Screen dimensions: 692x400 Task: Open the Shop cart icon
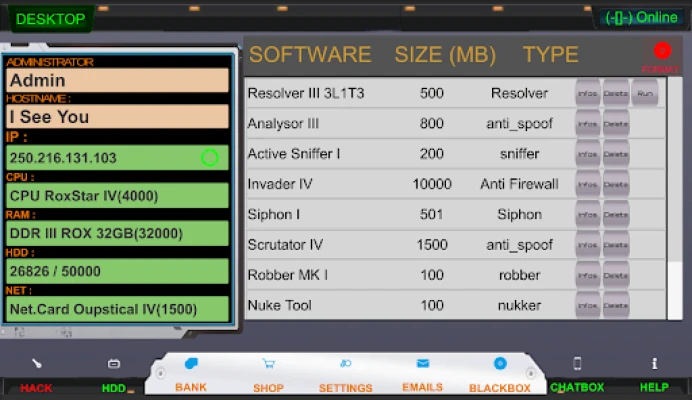268,364
